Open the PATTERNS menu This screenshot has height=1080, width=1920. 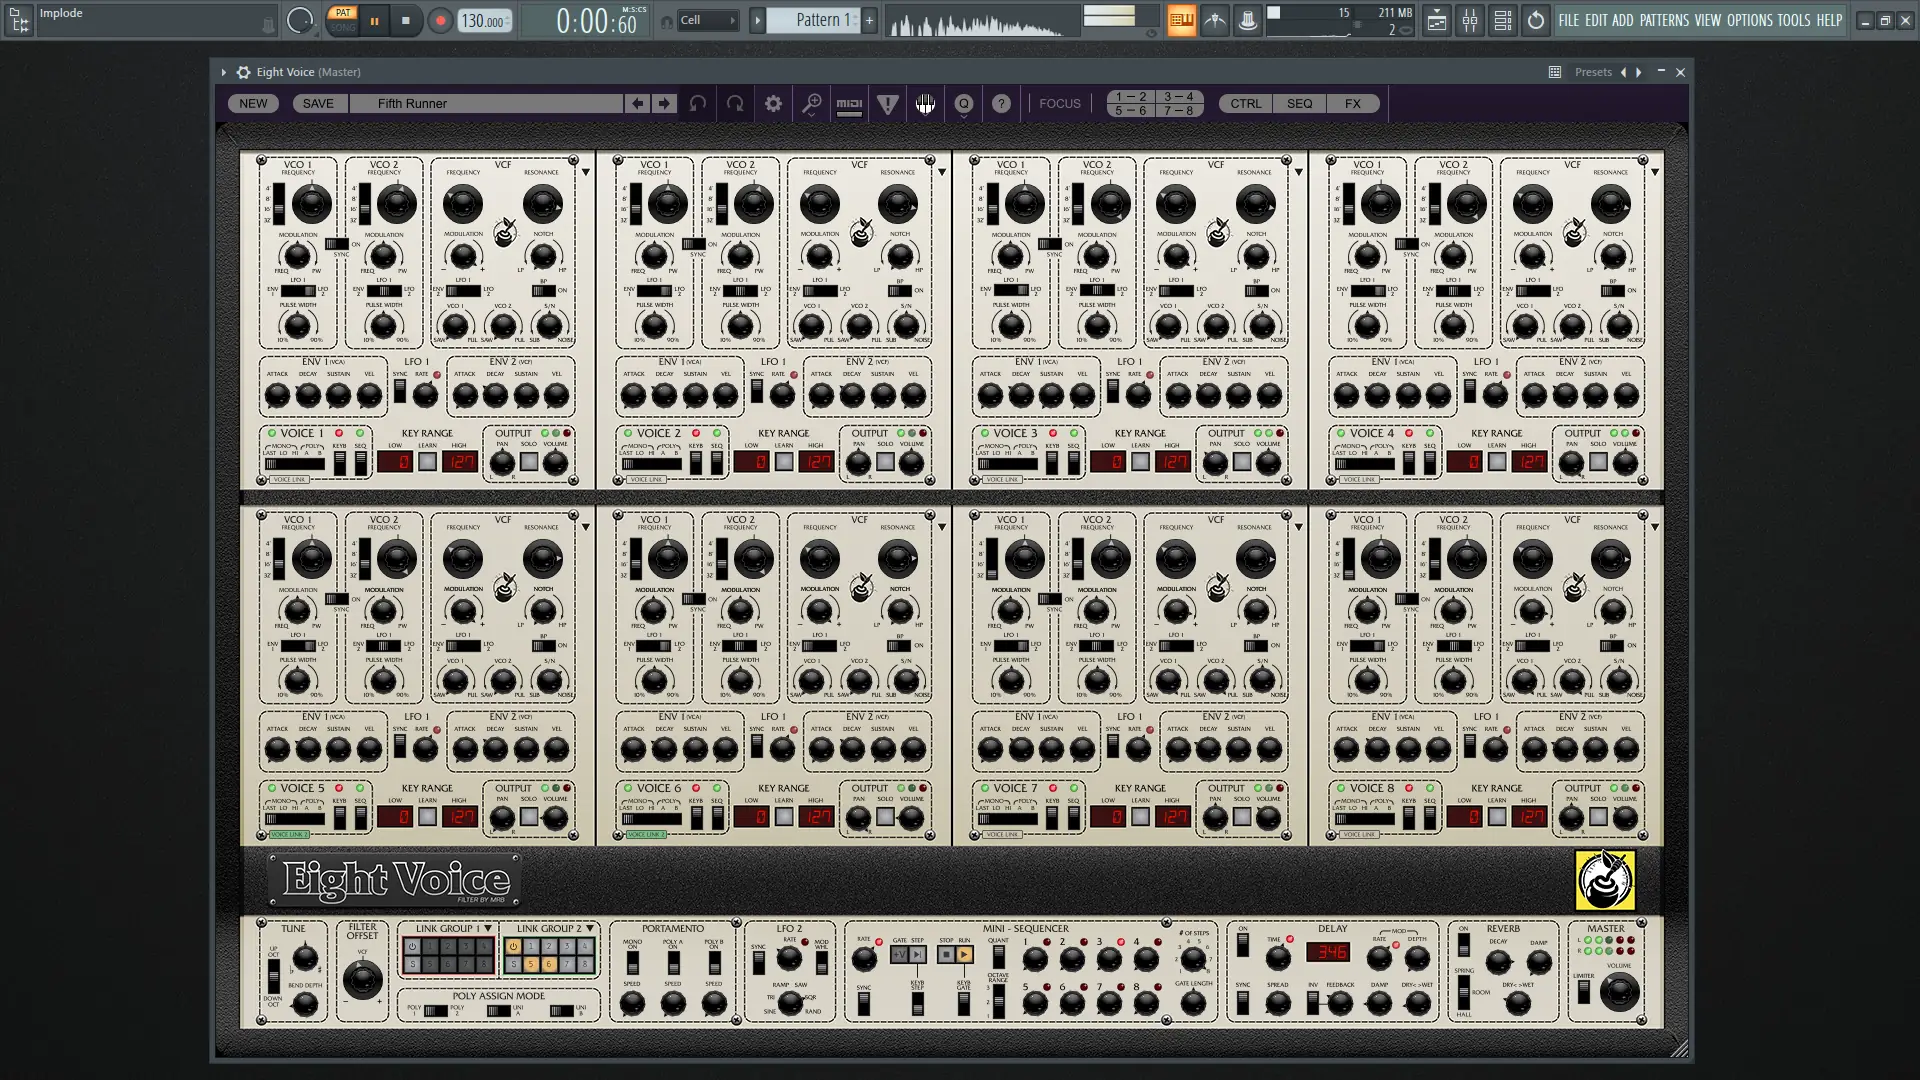(1664, 20)
